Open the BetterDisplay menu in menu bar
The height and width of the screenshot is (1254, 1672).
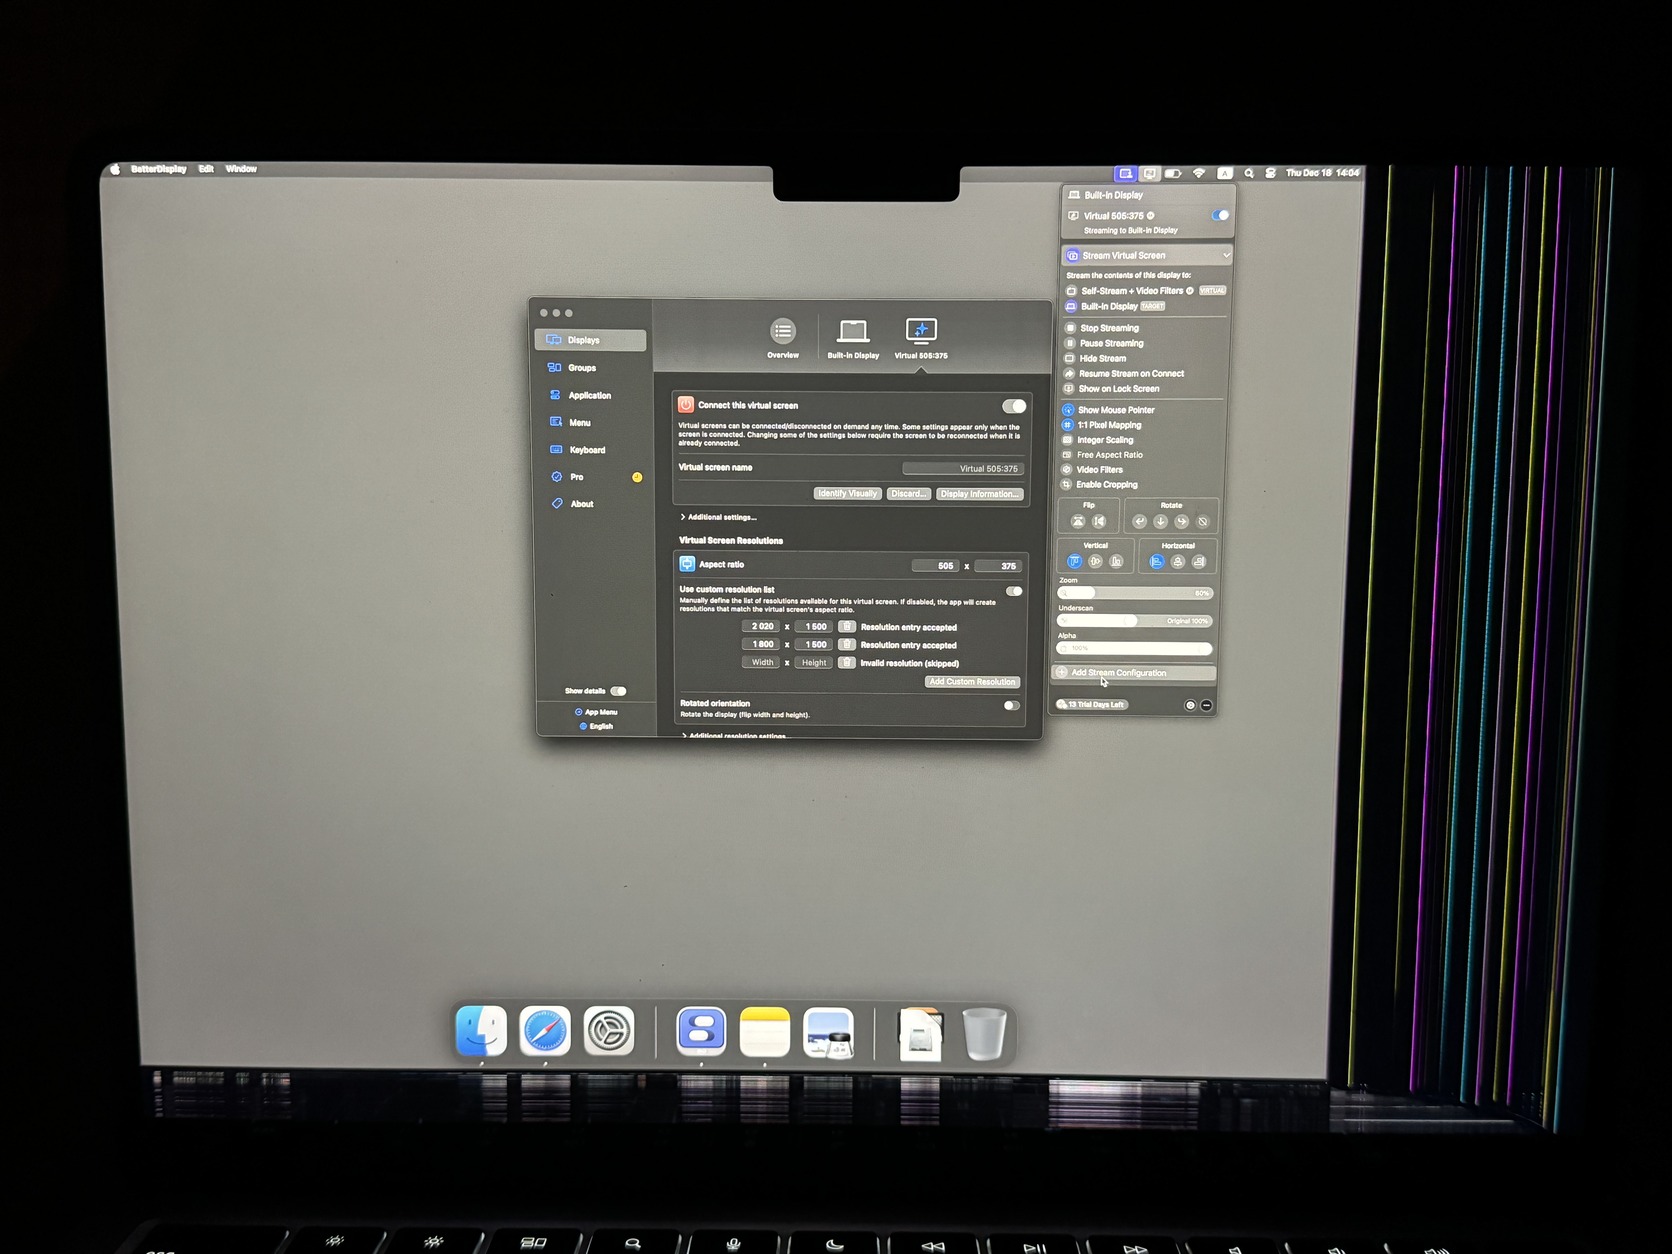tap(158, 169)
